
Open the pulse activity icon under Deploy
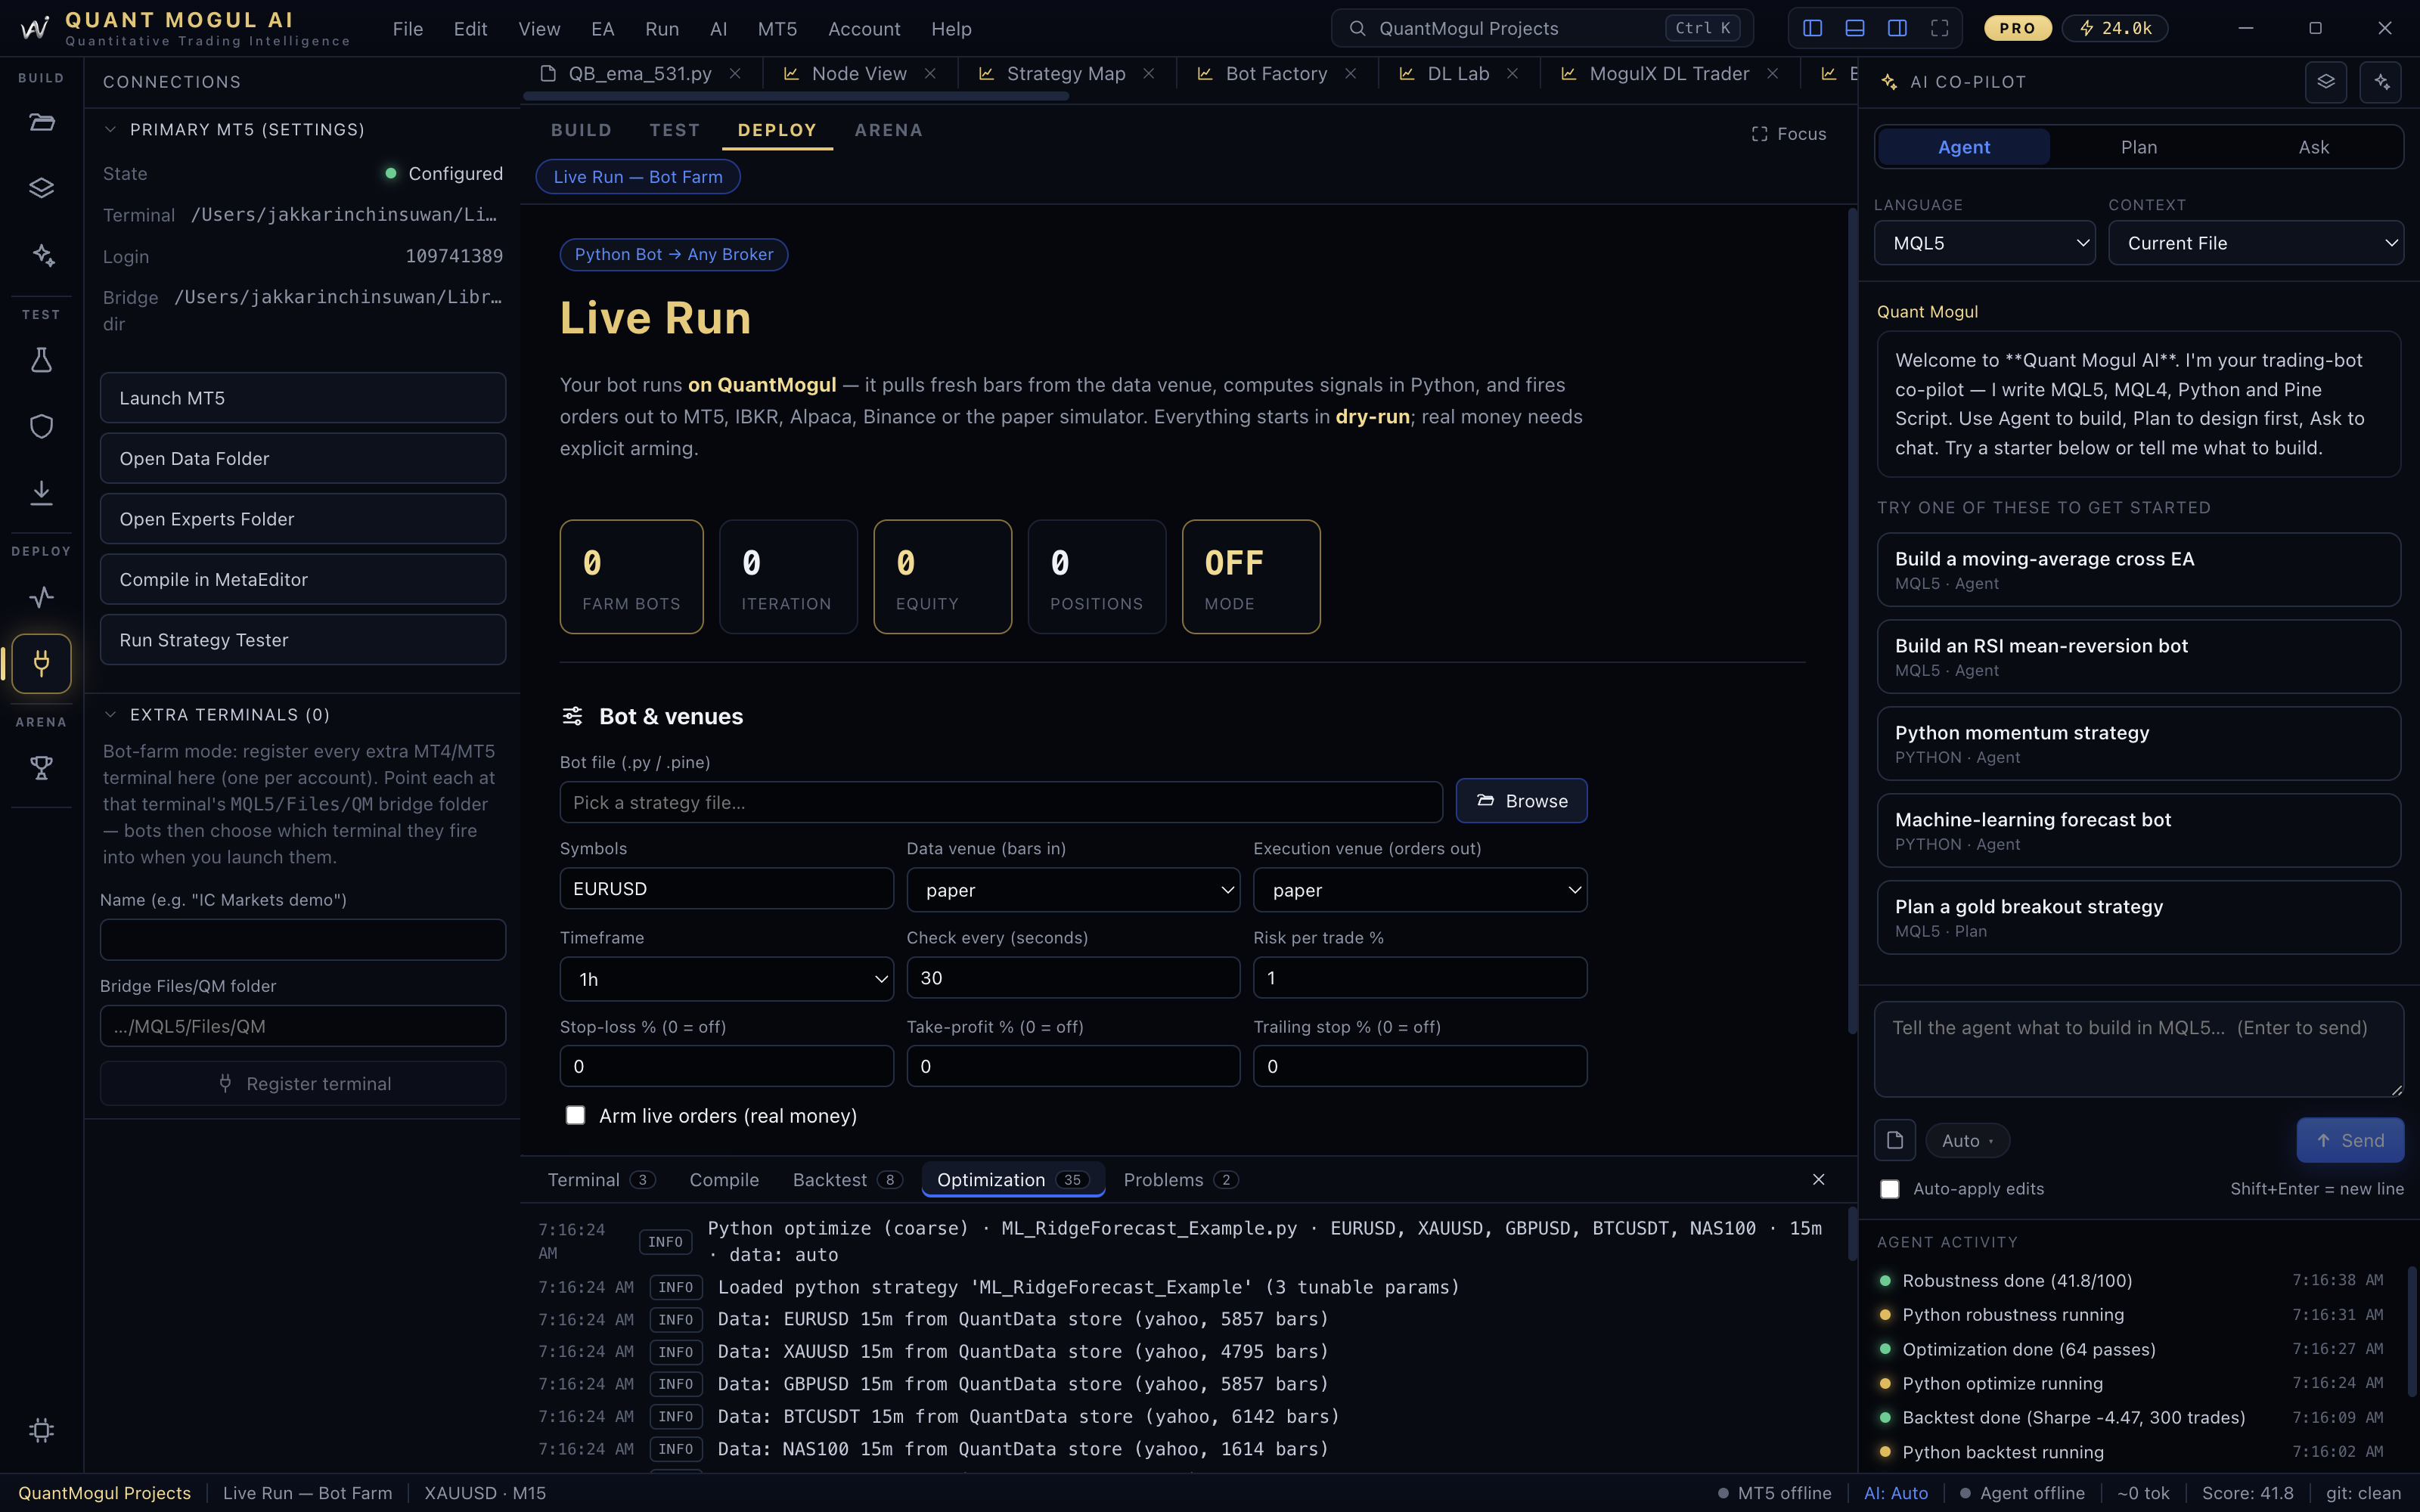pyautogui.click(x=41, y=597)
